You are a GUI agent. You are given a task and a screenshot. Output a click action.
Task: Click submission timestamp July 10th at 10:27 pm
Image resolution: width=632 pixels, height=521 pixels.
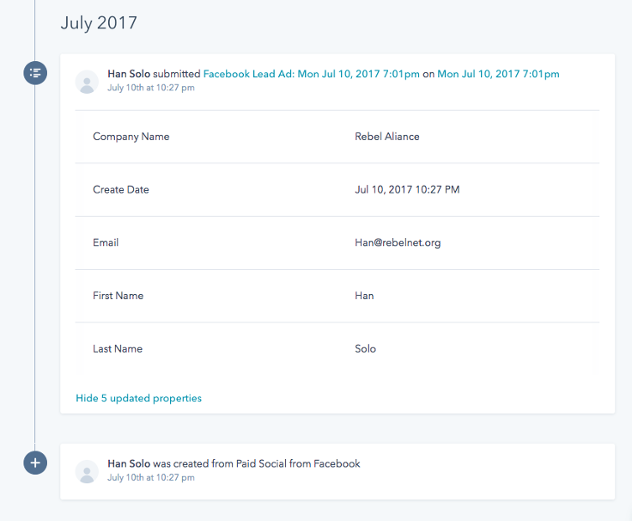[x=151, y=88]
